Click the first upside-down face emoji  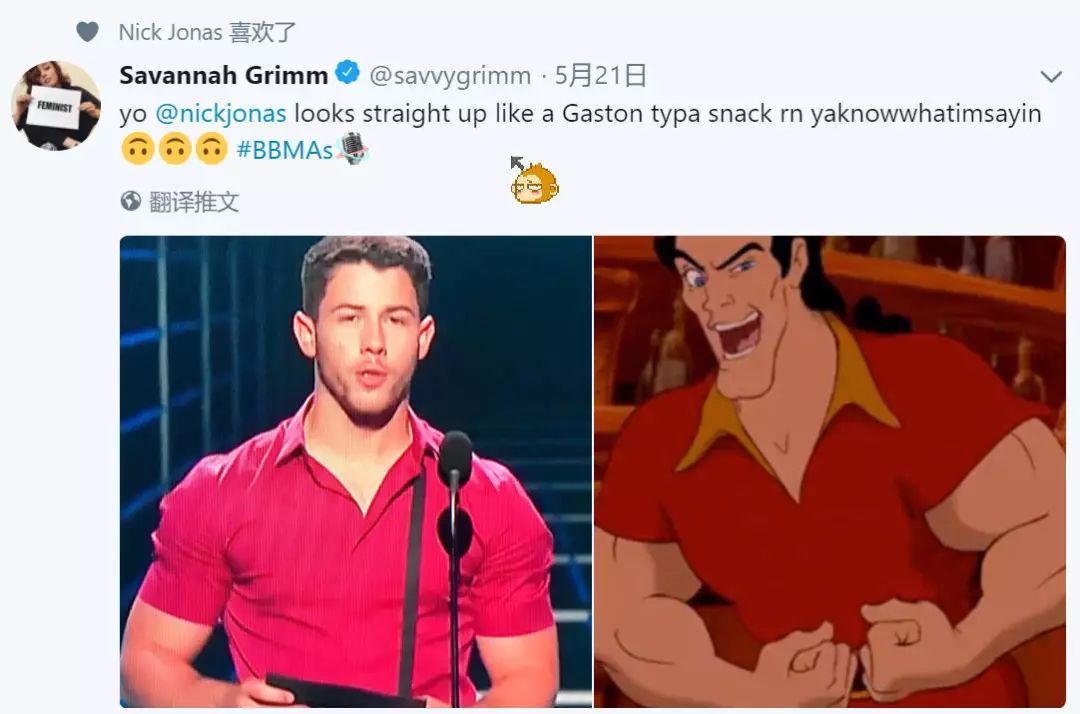pyautogui.click(x=138, y=149)
